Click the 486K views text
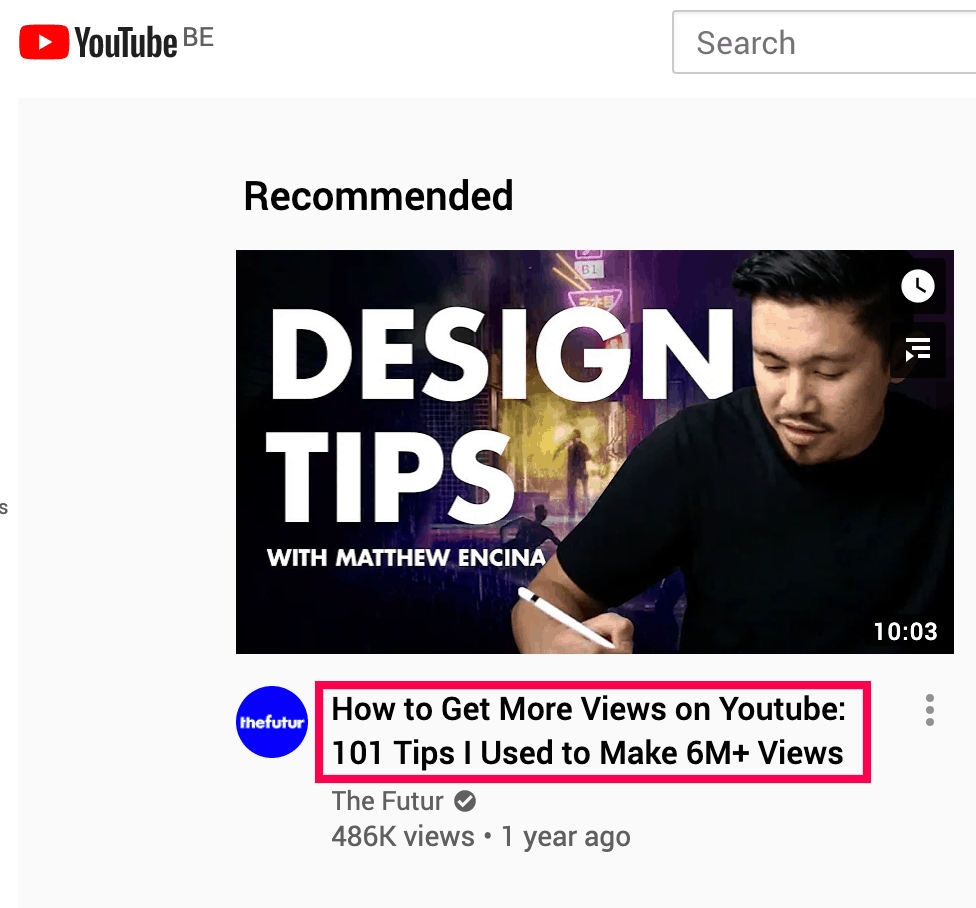976x908 pixels. point(403,836)
